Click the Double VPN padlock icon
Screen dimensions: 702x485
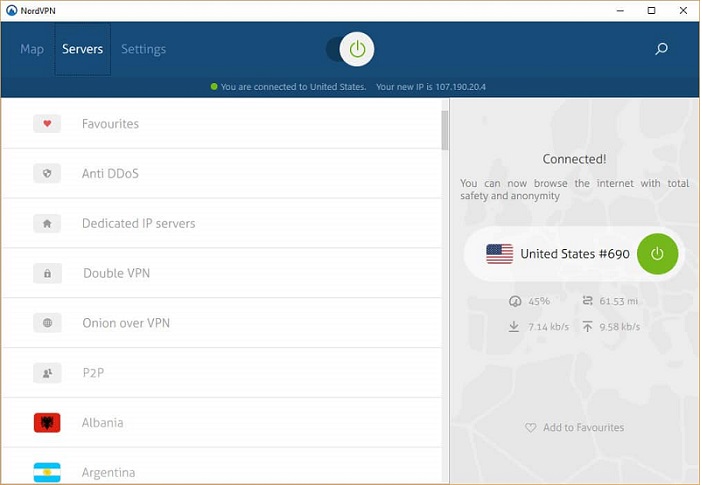coord(47,273)
